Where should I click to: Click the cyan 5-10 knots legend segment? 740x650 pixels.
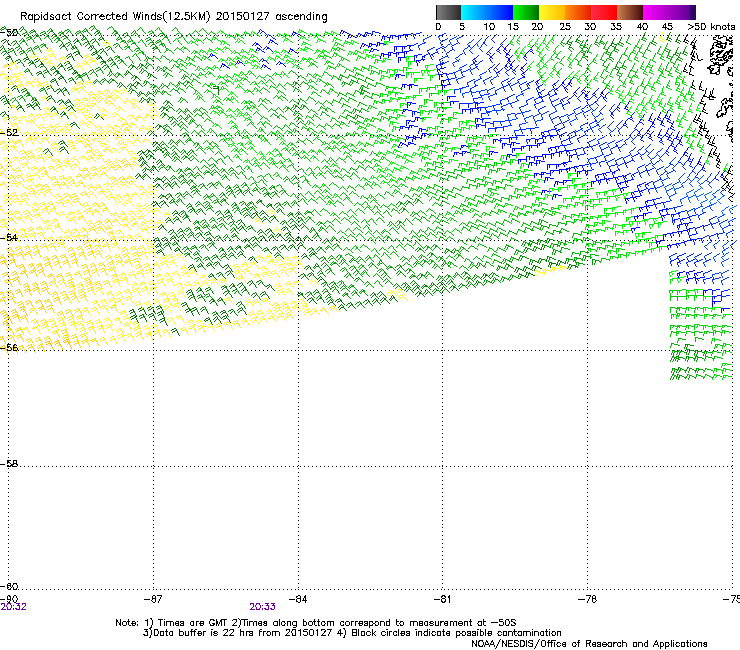coord(474,12)
